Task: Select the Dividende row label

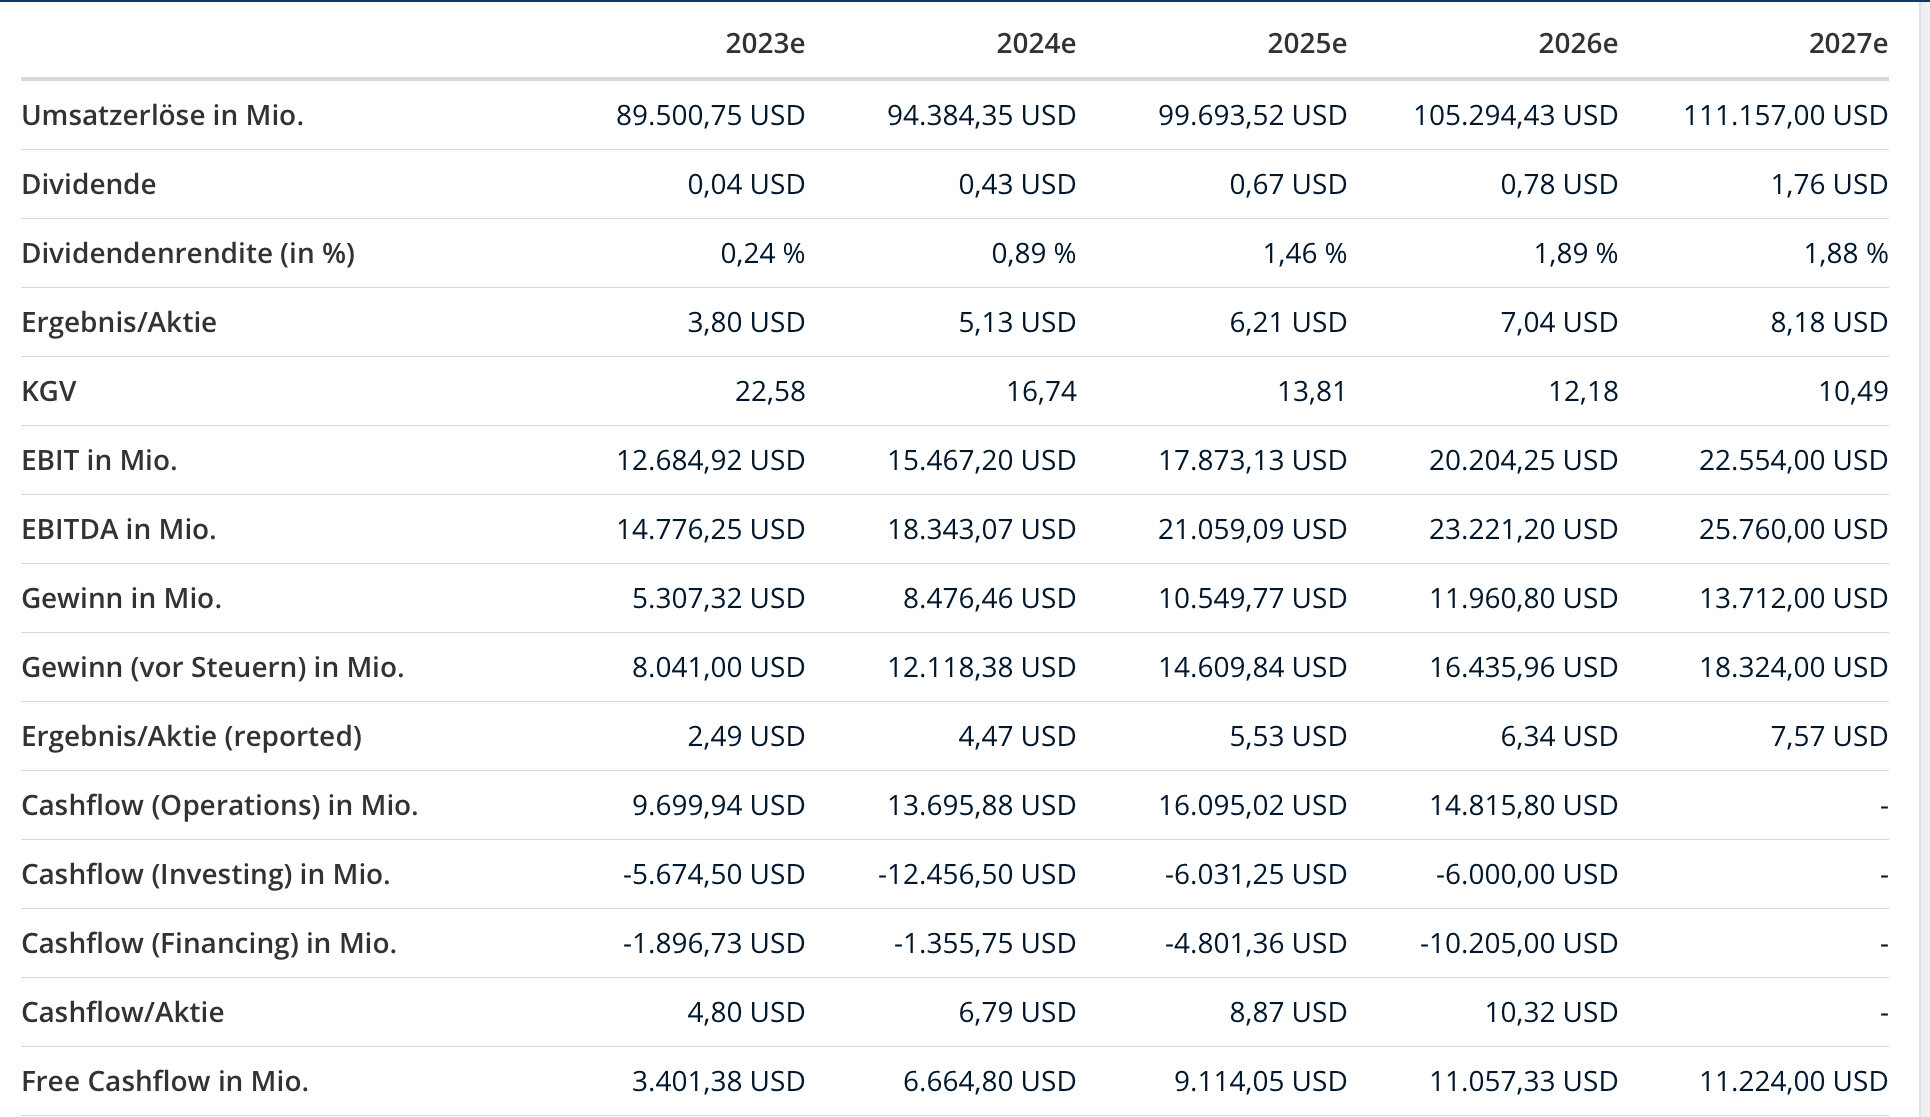Action: (x=89, y=184)
